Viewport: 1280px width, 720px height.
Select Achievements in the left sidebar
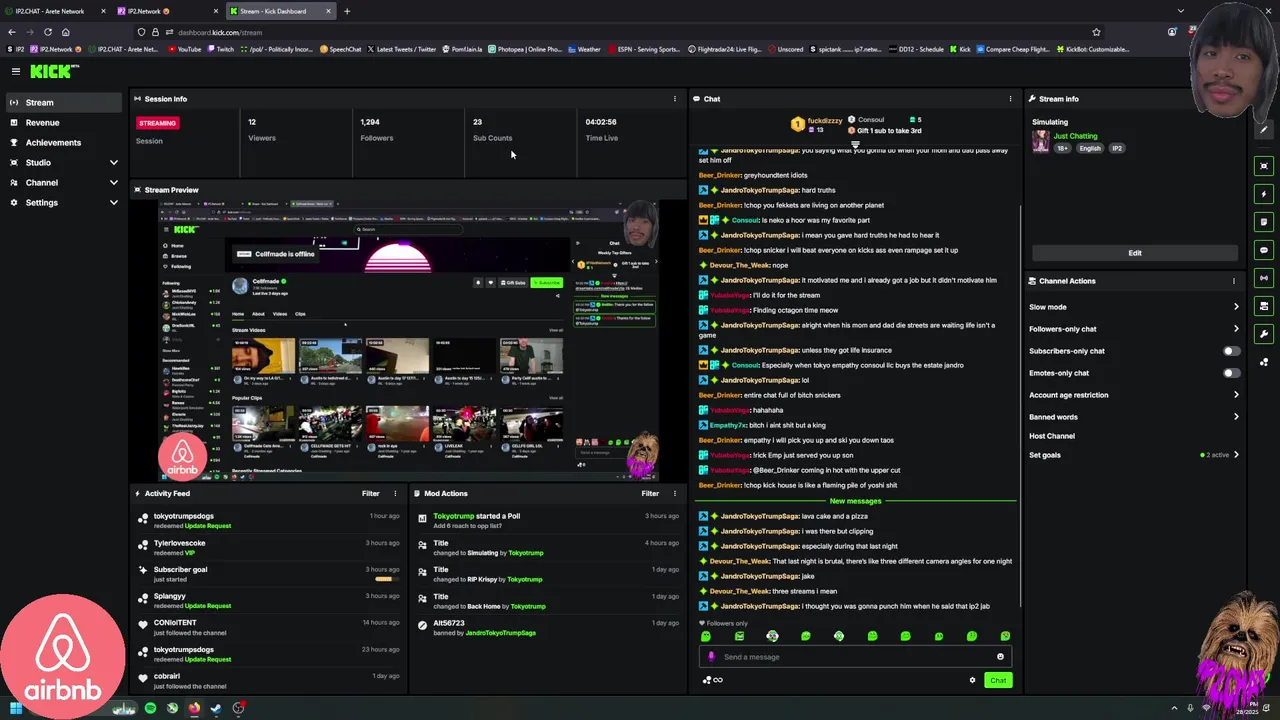click(64, 142)
